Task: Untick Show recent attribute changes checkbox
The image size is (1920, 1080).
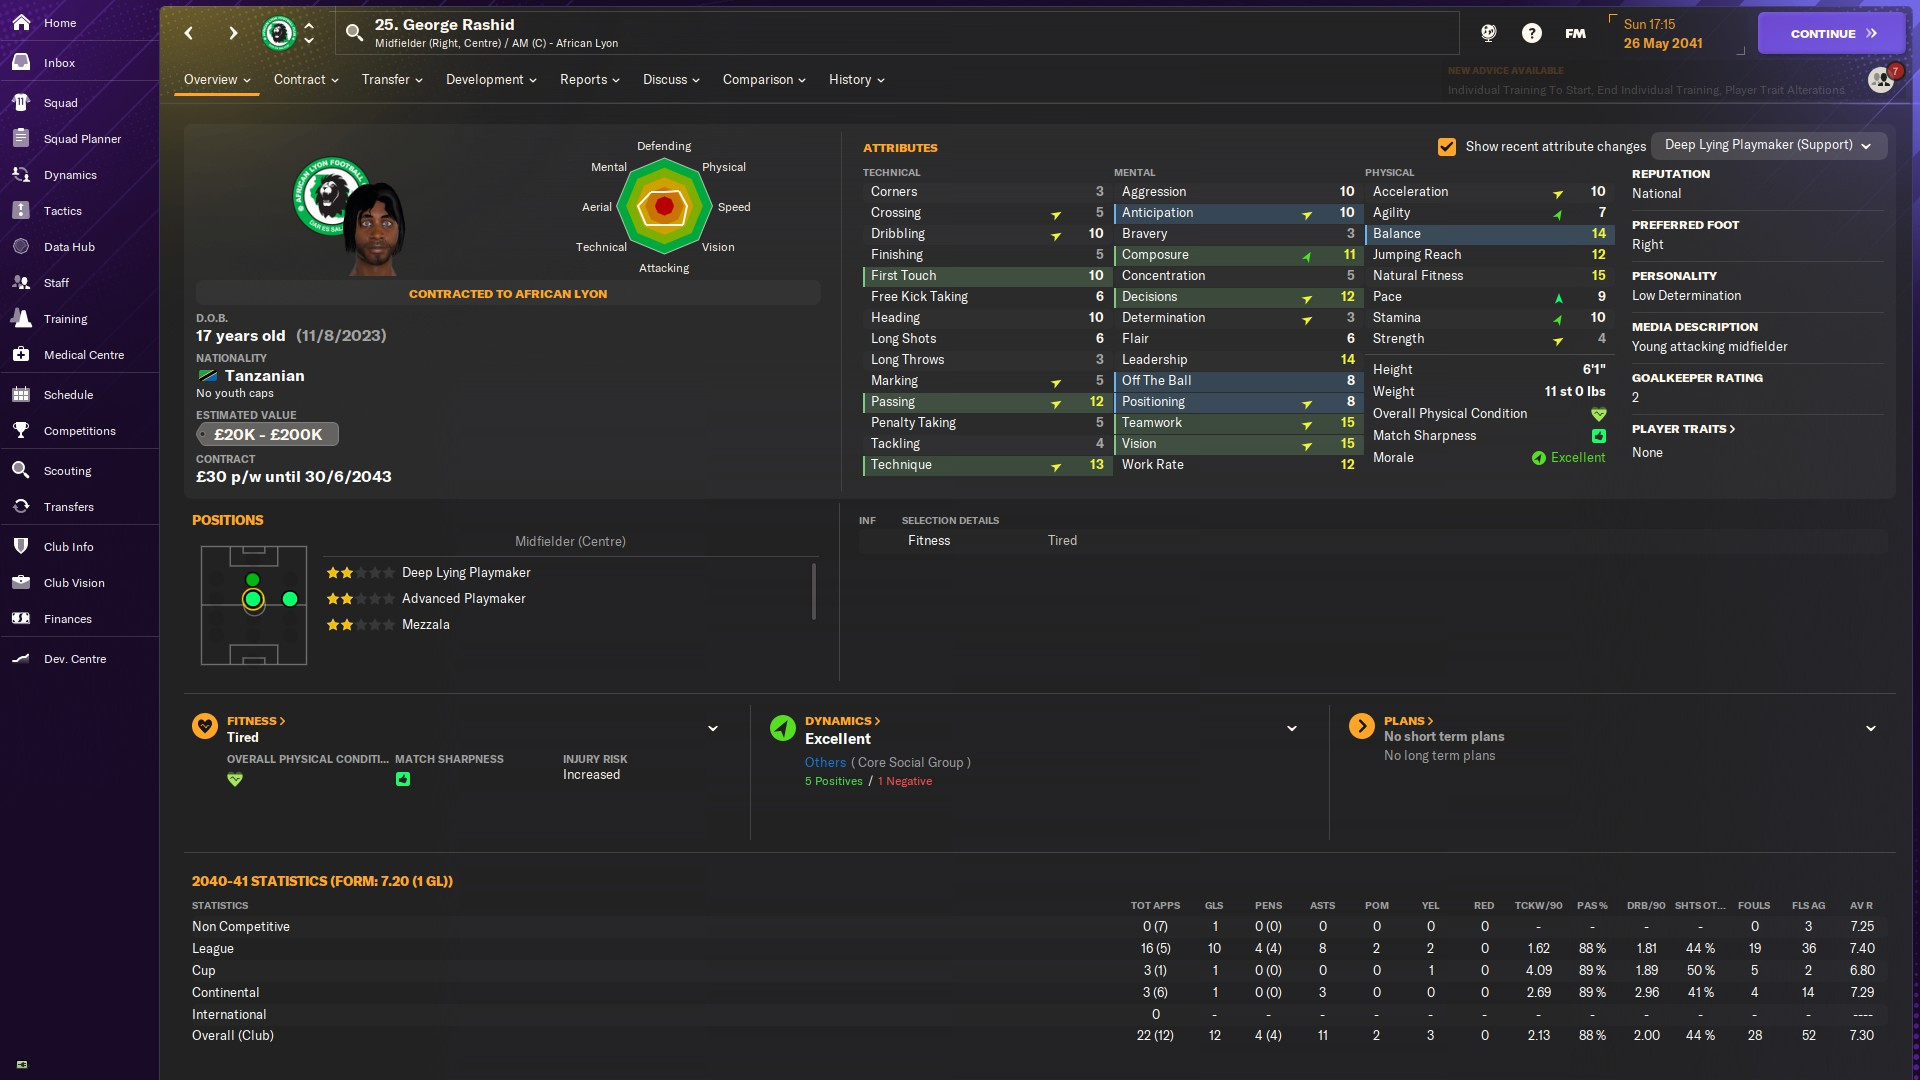Action: click(1446, 147)
